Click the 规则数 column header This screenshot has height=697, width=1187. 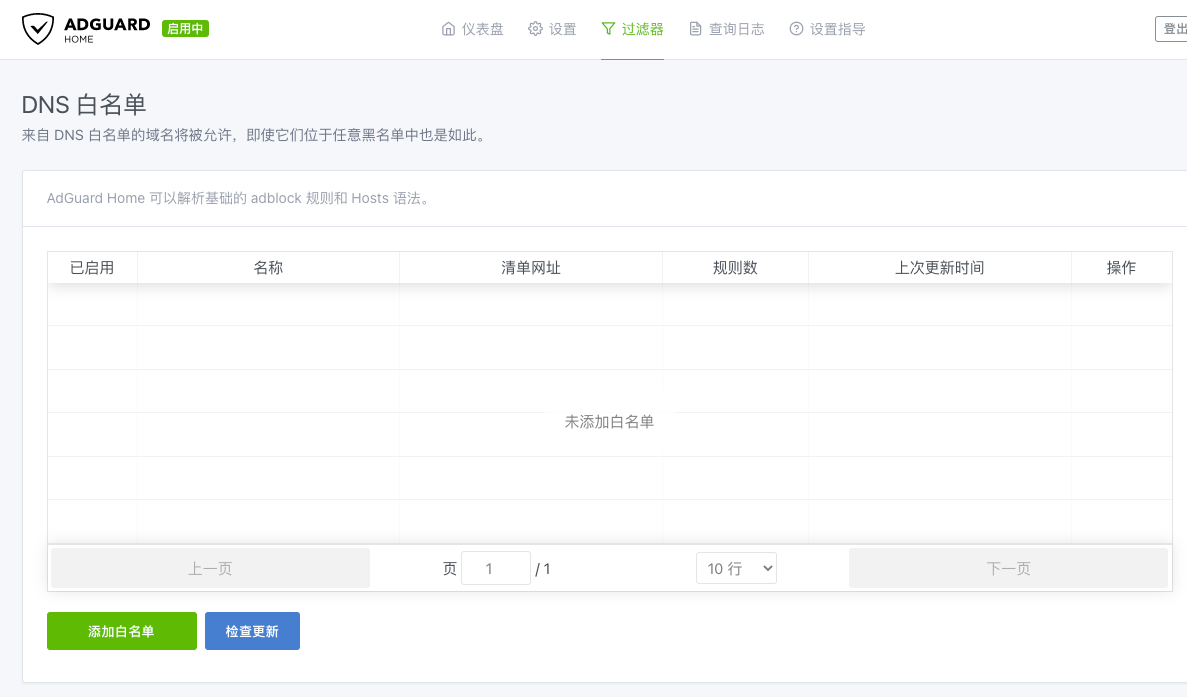pyautogui.click(x=735, y=268)
